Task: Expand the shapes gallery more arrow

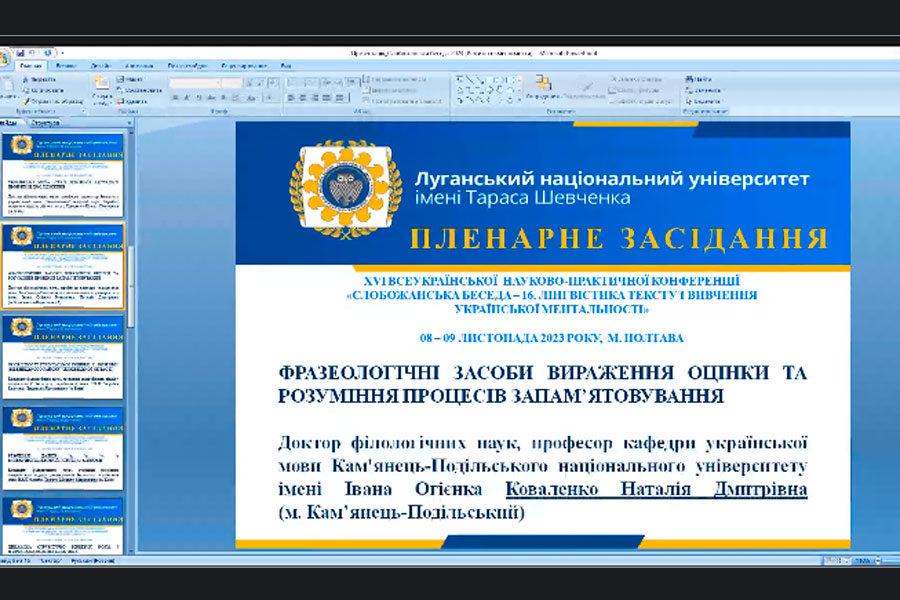Action: click(x=519, y=100)
